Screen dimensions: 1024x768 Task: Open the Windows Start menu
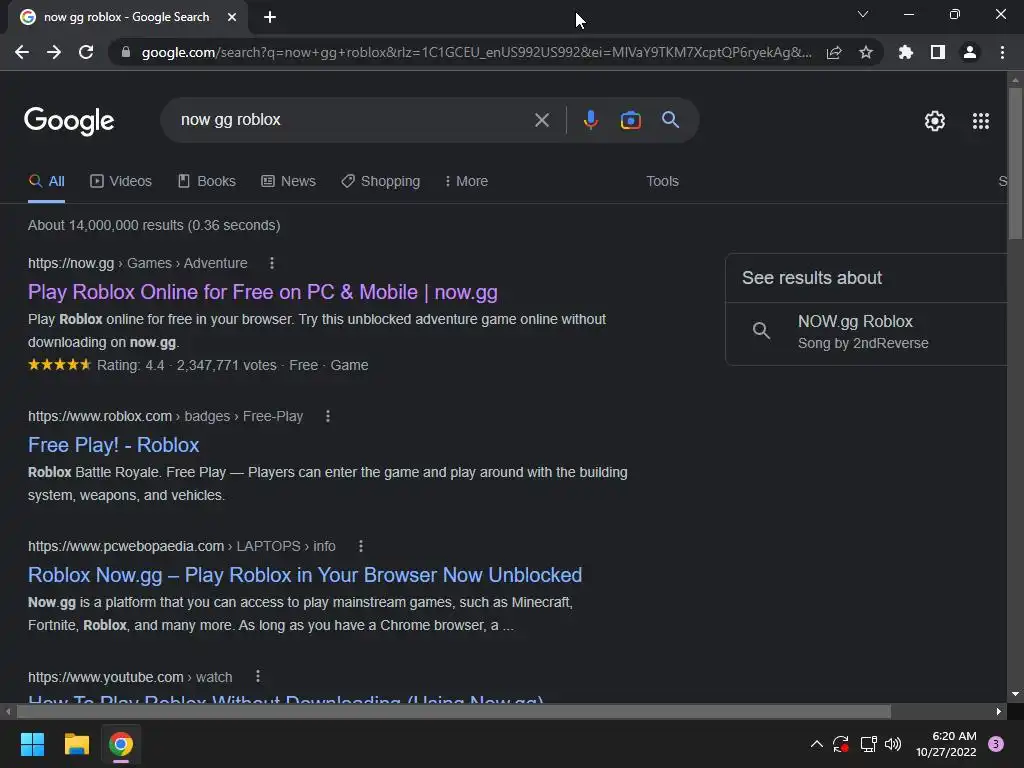coord(32,744)
